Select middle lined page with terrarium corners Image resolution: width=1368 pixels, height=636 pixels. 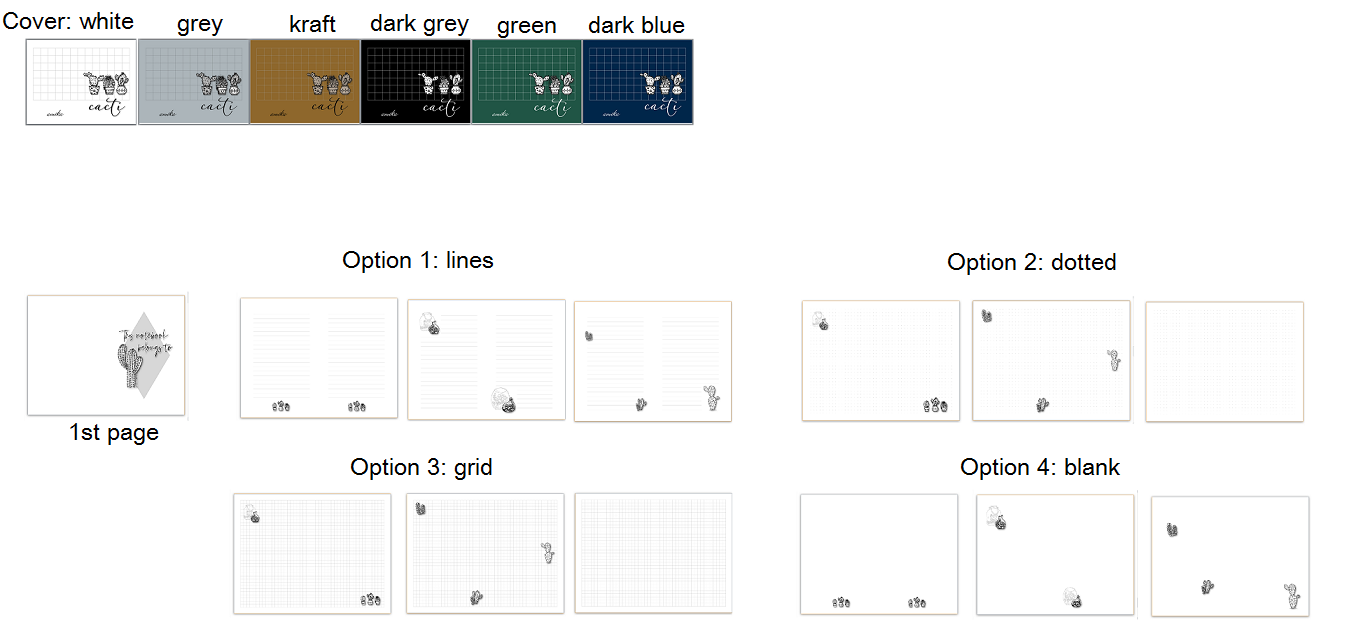[x=487, y=359]
